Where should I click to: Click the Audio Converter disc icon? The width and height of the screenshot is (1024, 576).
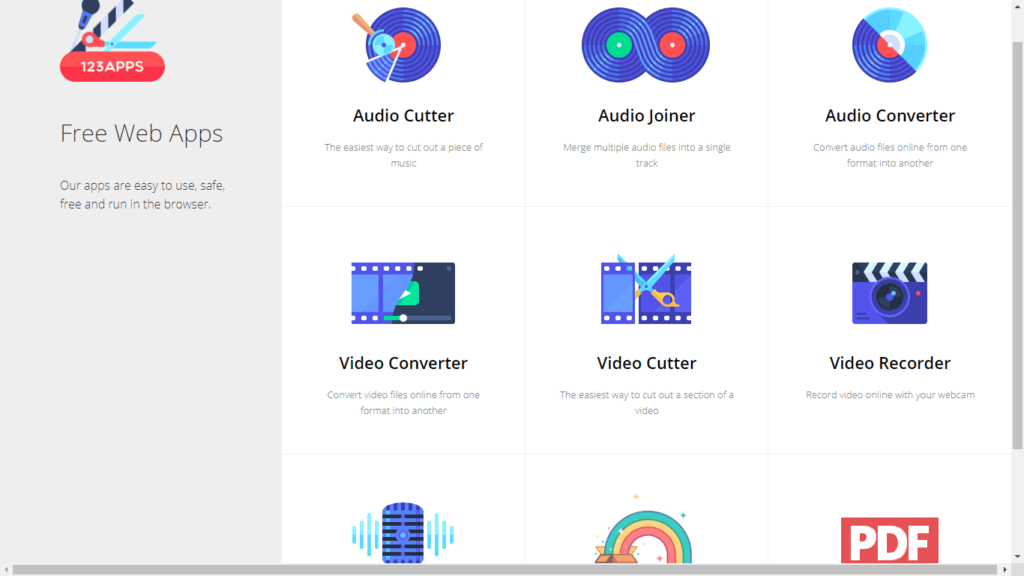tap(889, 45)
